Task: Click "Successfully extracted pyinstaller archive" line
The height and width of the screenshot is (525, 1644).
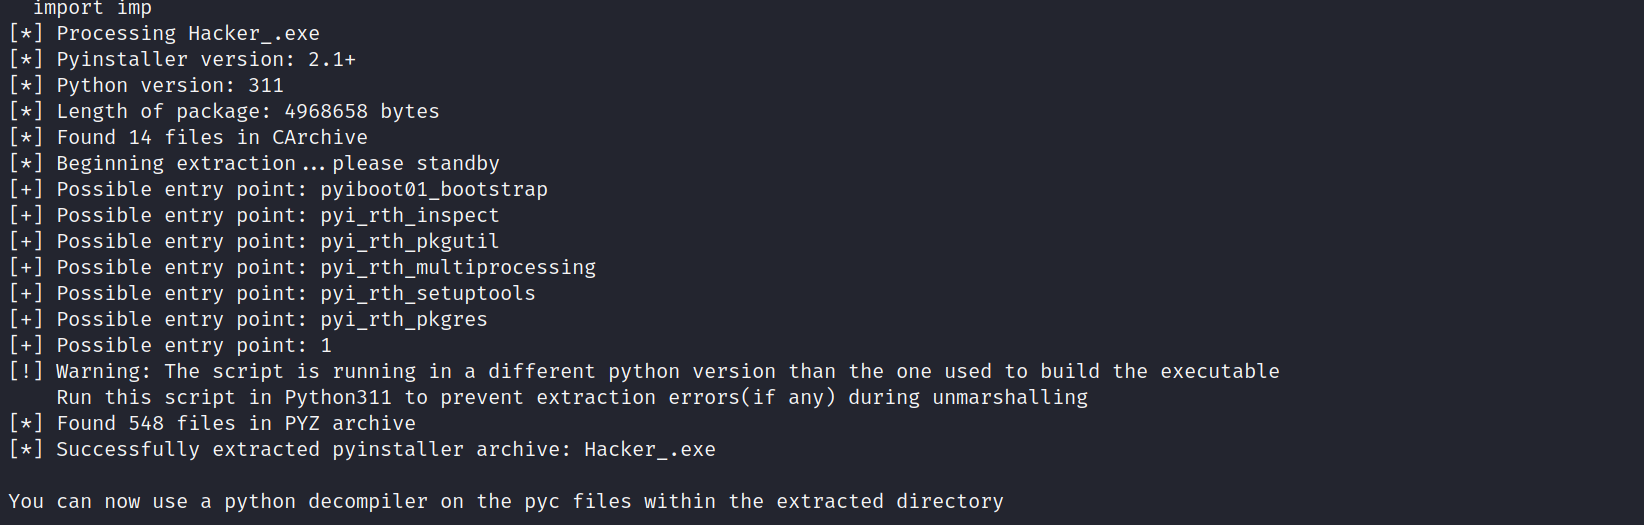Action: (x=386, y=450)
